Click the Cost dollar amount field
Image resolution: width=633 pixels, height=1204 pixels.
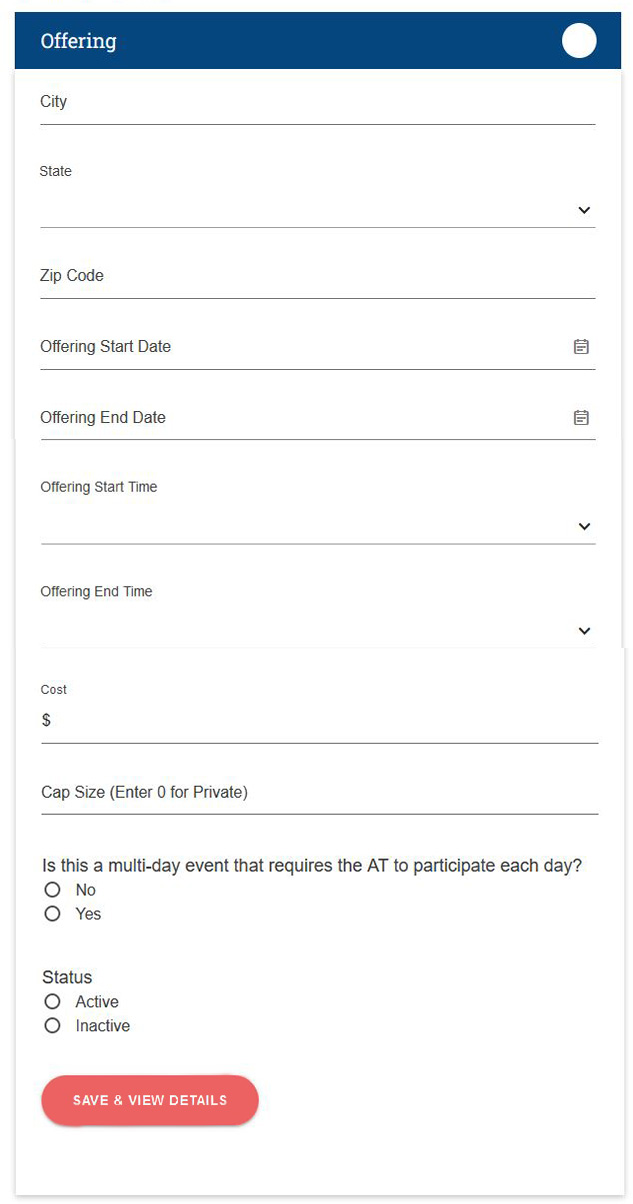tap(320, 721)
